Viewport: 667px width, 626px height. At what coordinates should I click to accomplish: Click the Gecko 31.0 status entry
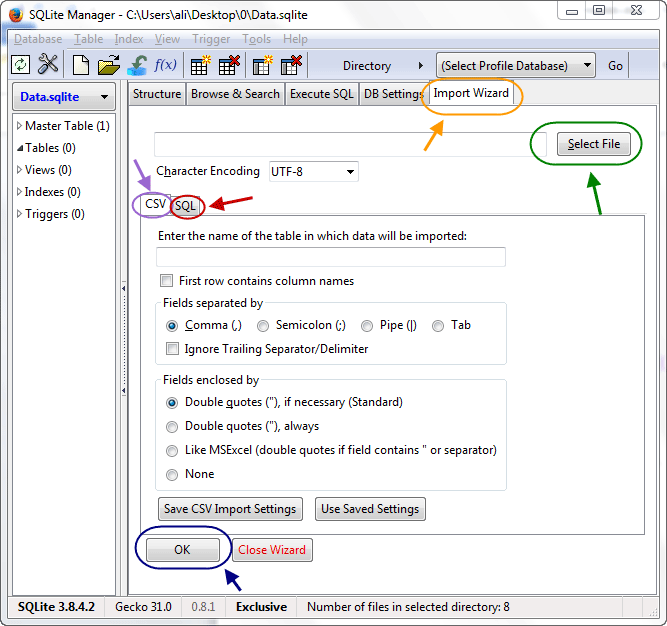(143, 607)
